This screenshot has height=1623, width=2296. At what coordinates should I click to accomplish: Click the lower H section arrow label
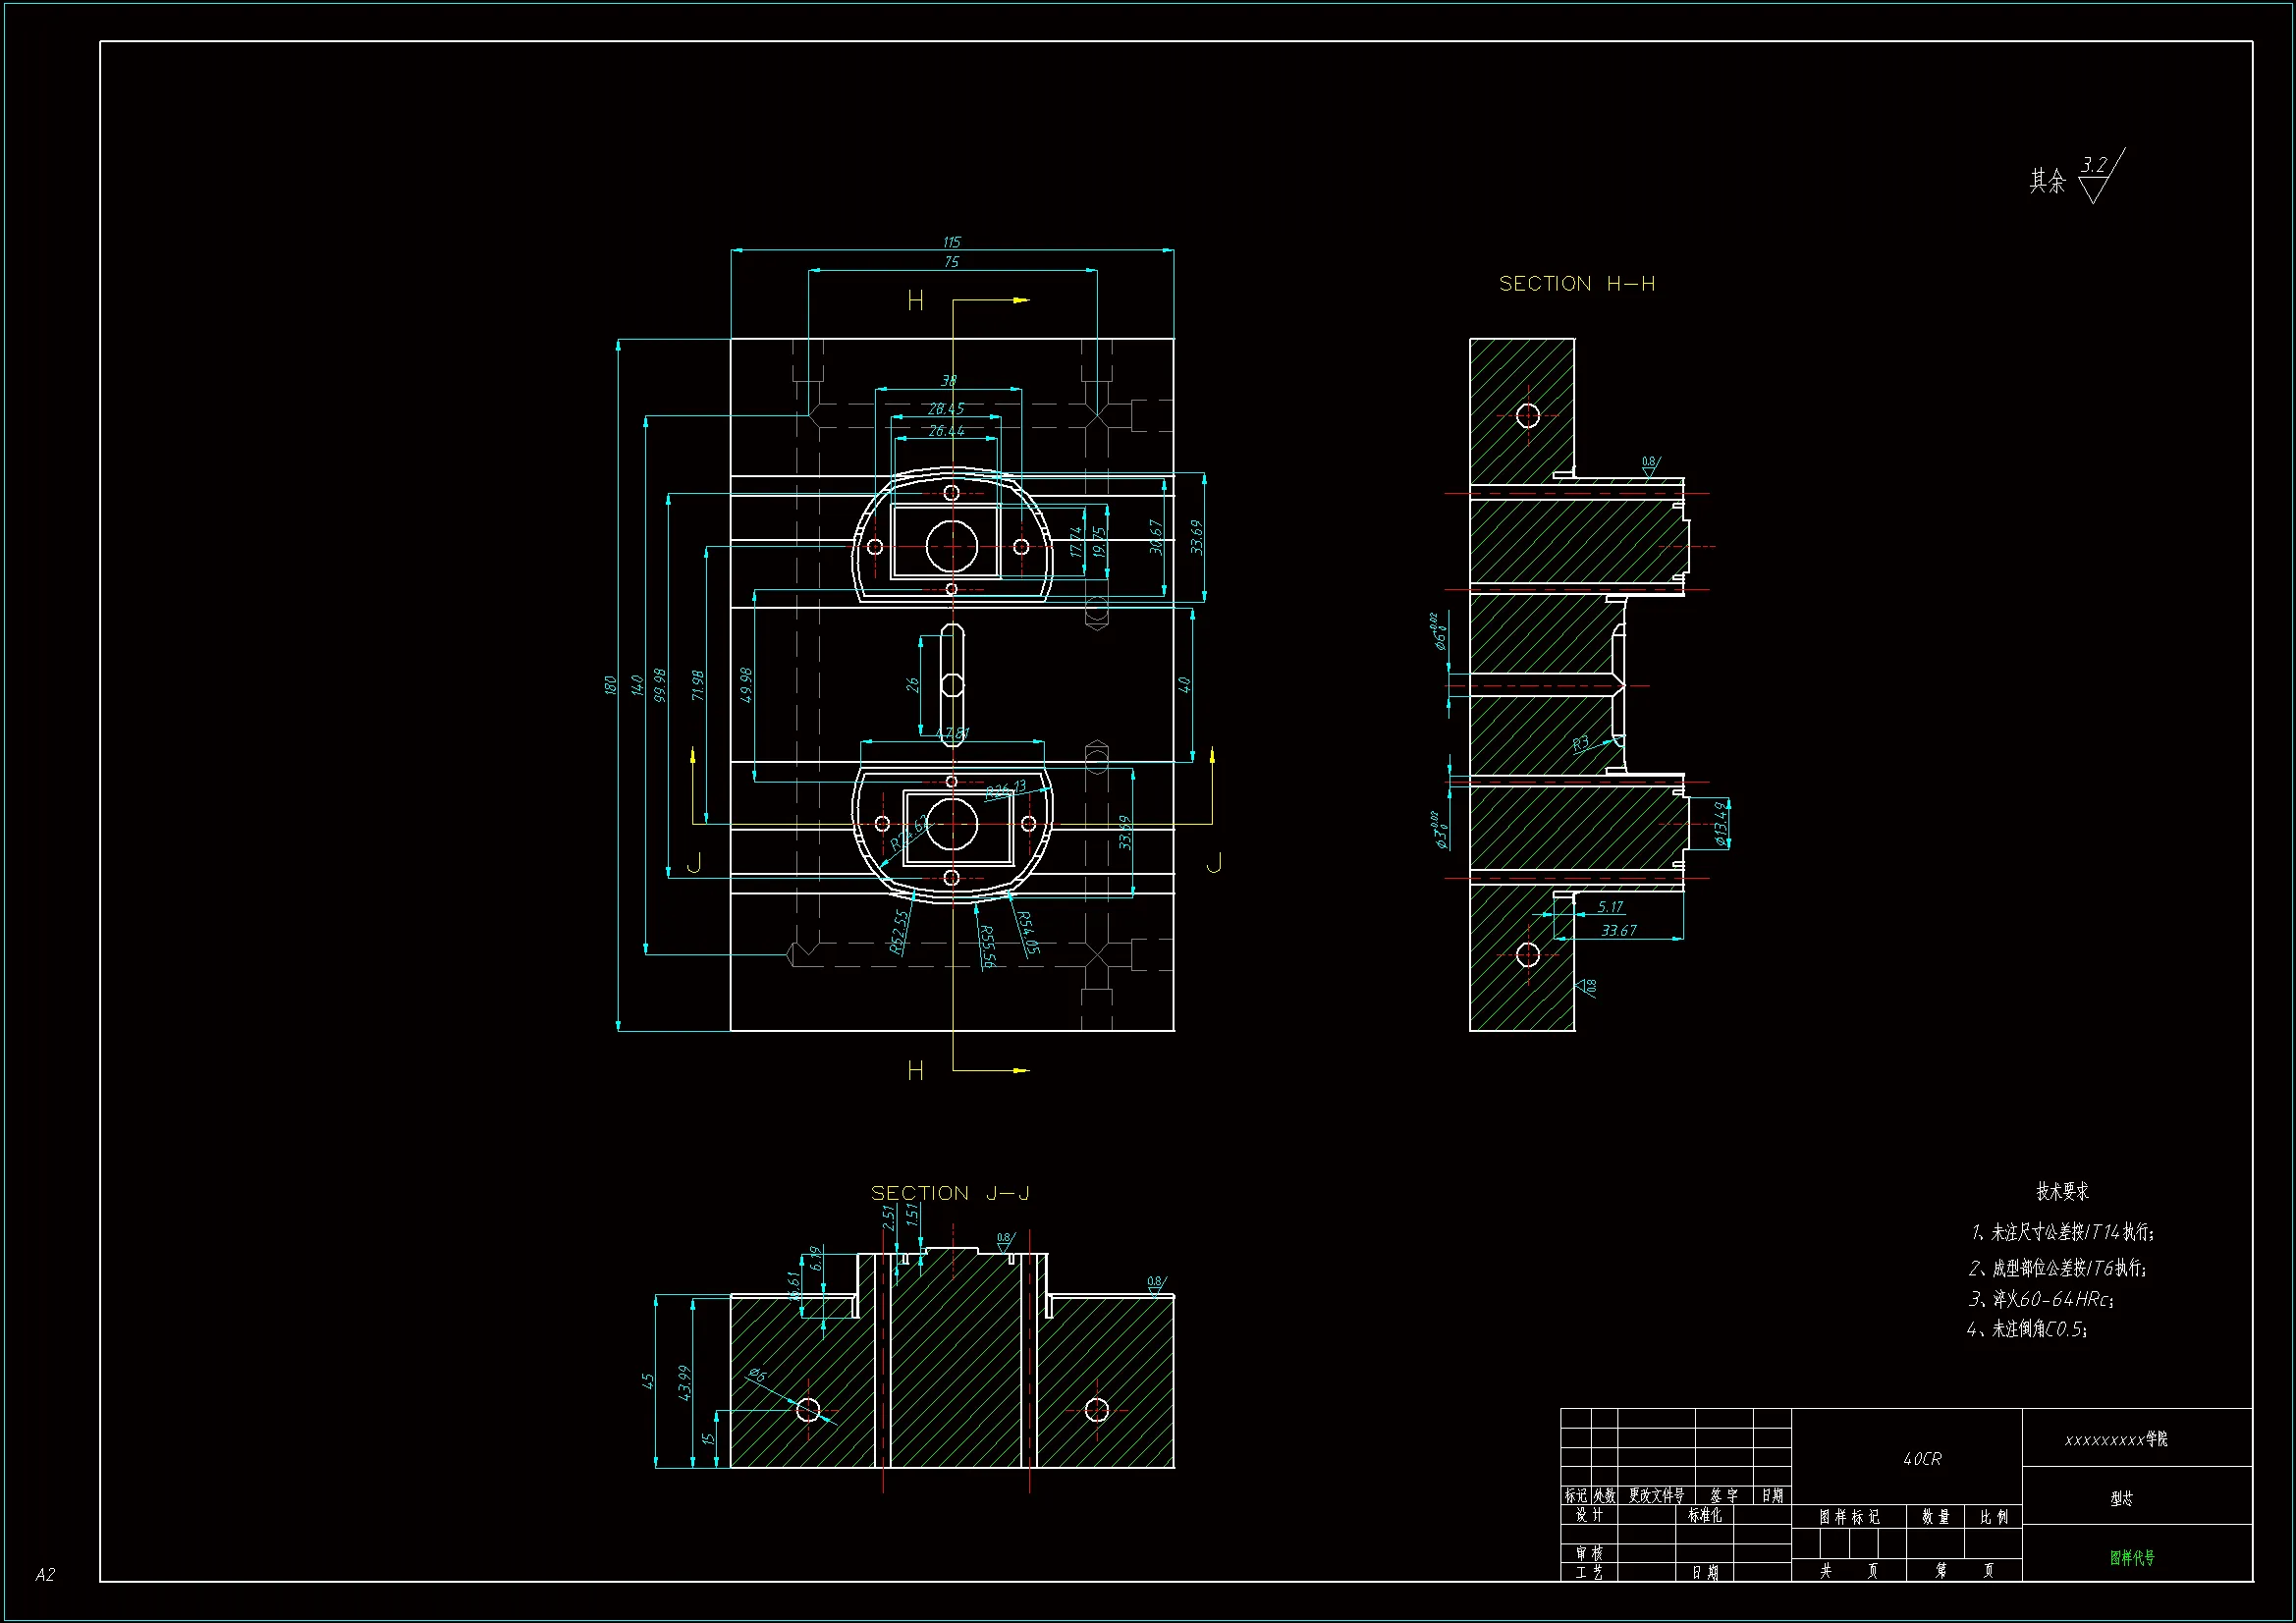point(915,1071)
